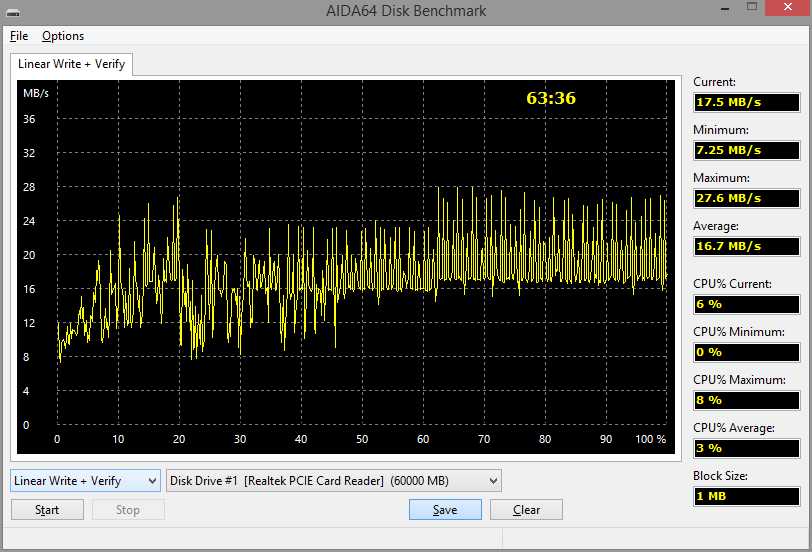Click the Current speed value field
Viewport: 812px width, 552px height.
click(746, 102)
